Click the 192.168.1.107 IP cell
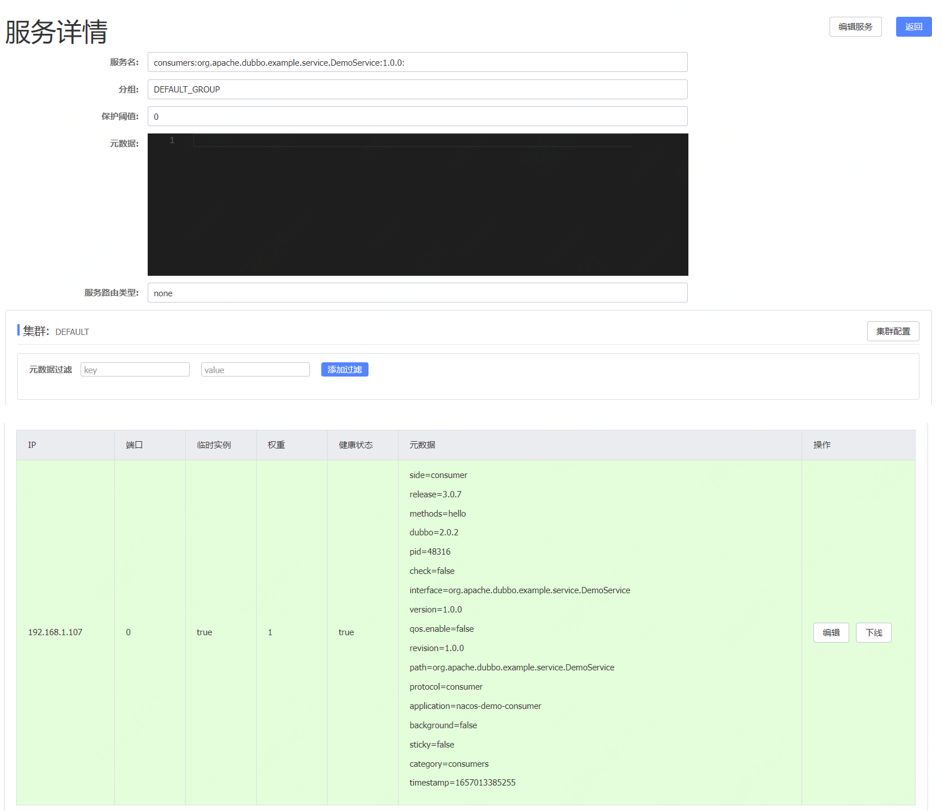 point(55,633)
